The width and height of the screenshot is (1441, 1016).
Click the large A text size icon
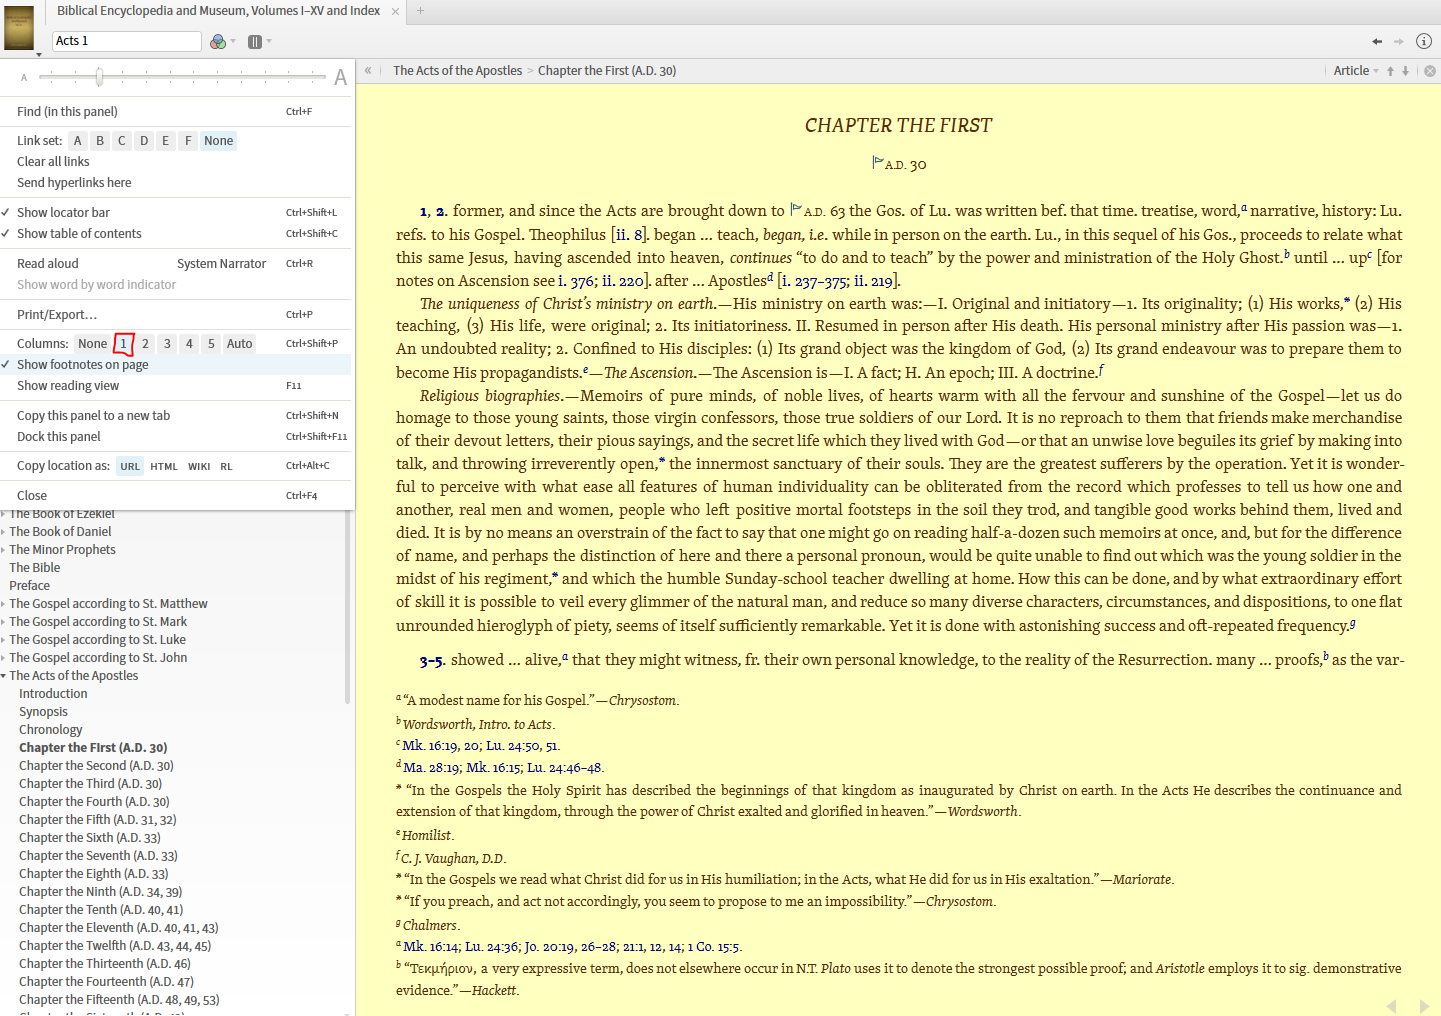[341, 77]
